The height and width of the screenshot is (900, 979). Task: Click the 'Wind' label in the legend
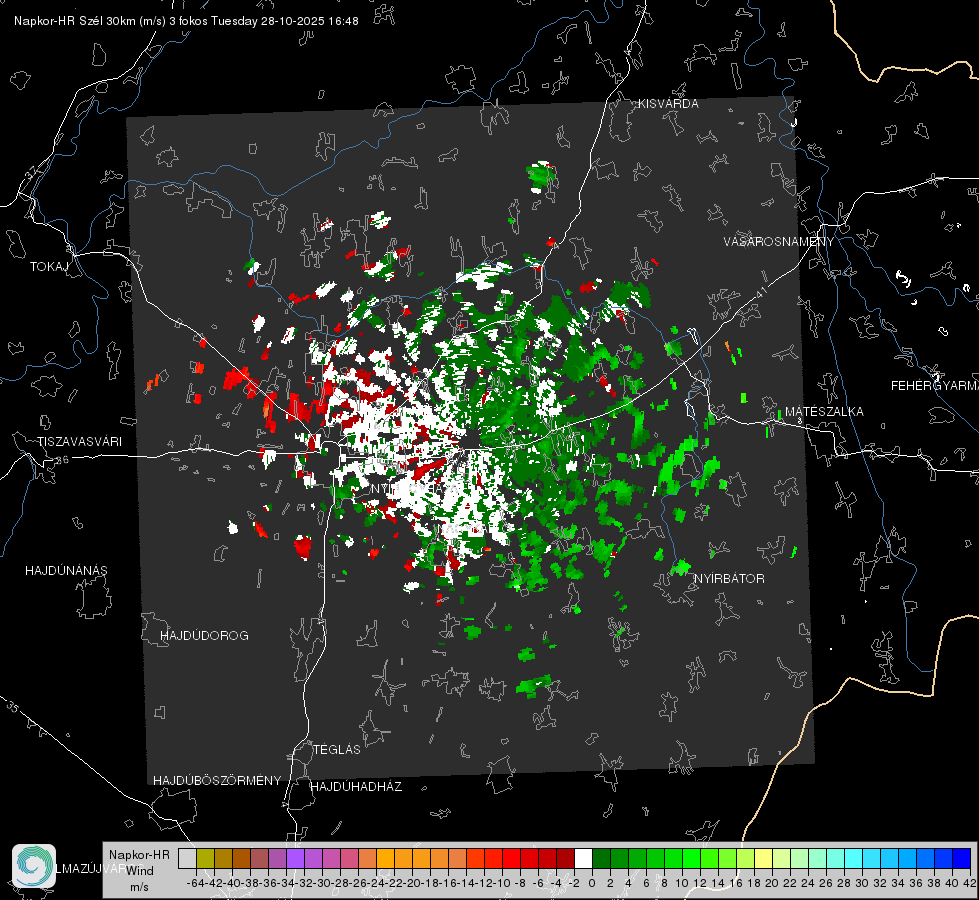140,871
